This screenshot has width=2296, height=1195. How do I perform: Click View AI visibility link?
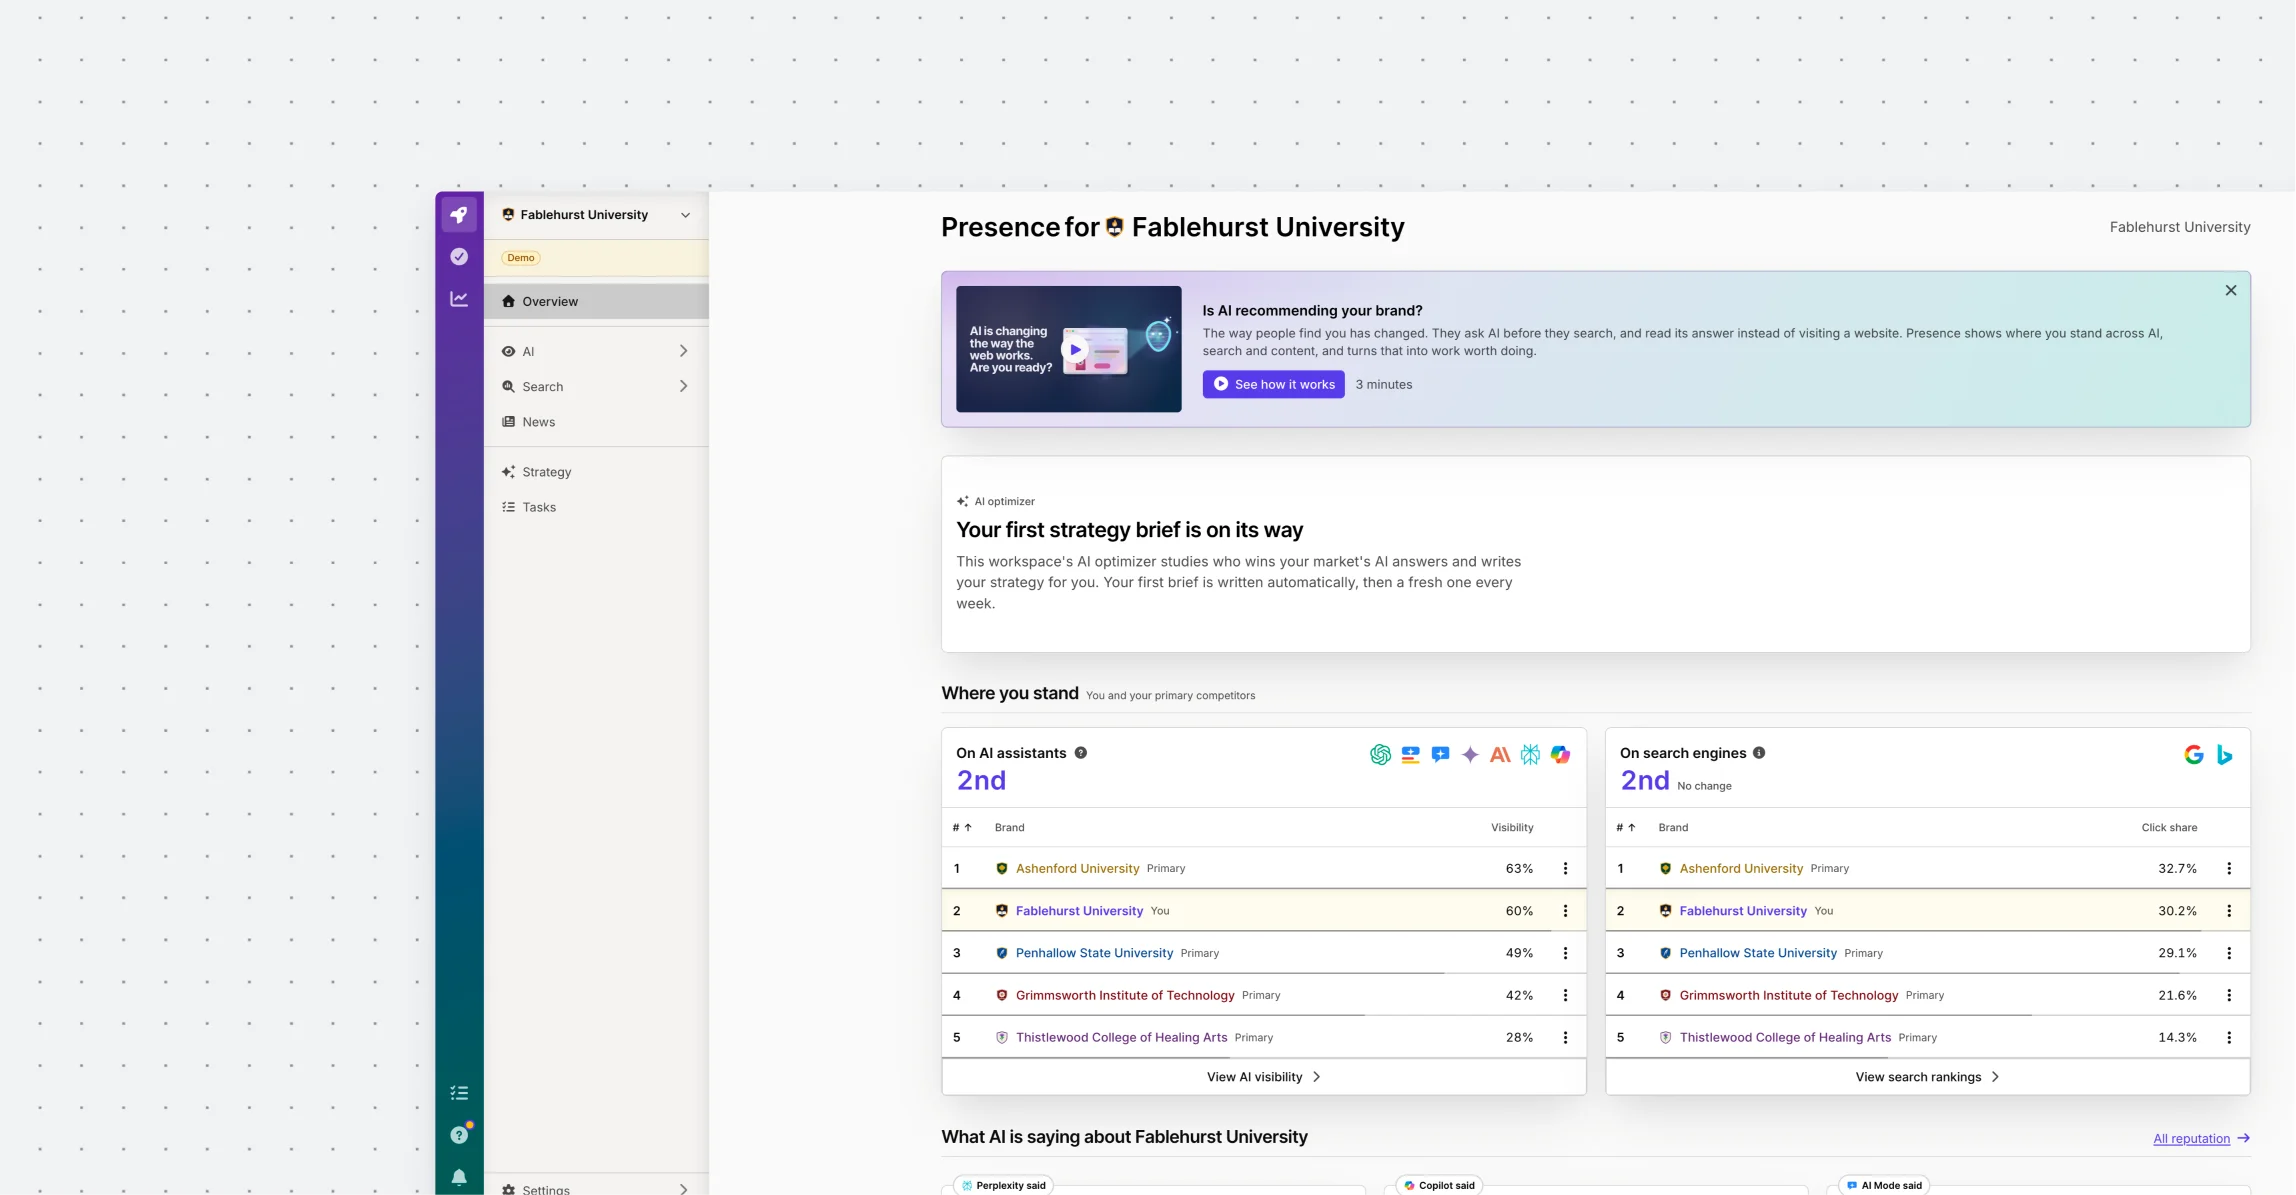pos(1264,1077)
